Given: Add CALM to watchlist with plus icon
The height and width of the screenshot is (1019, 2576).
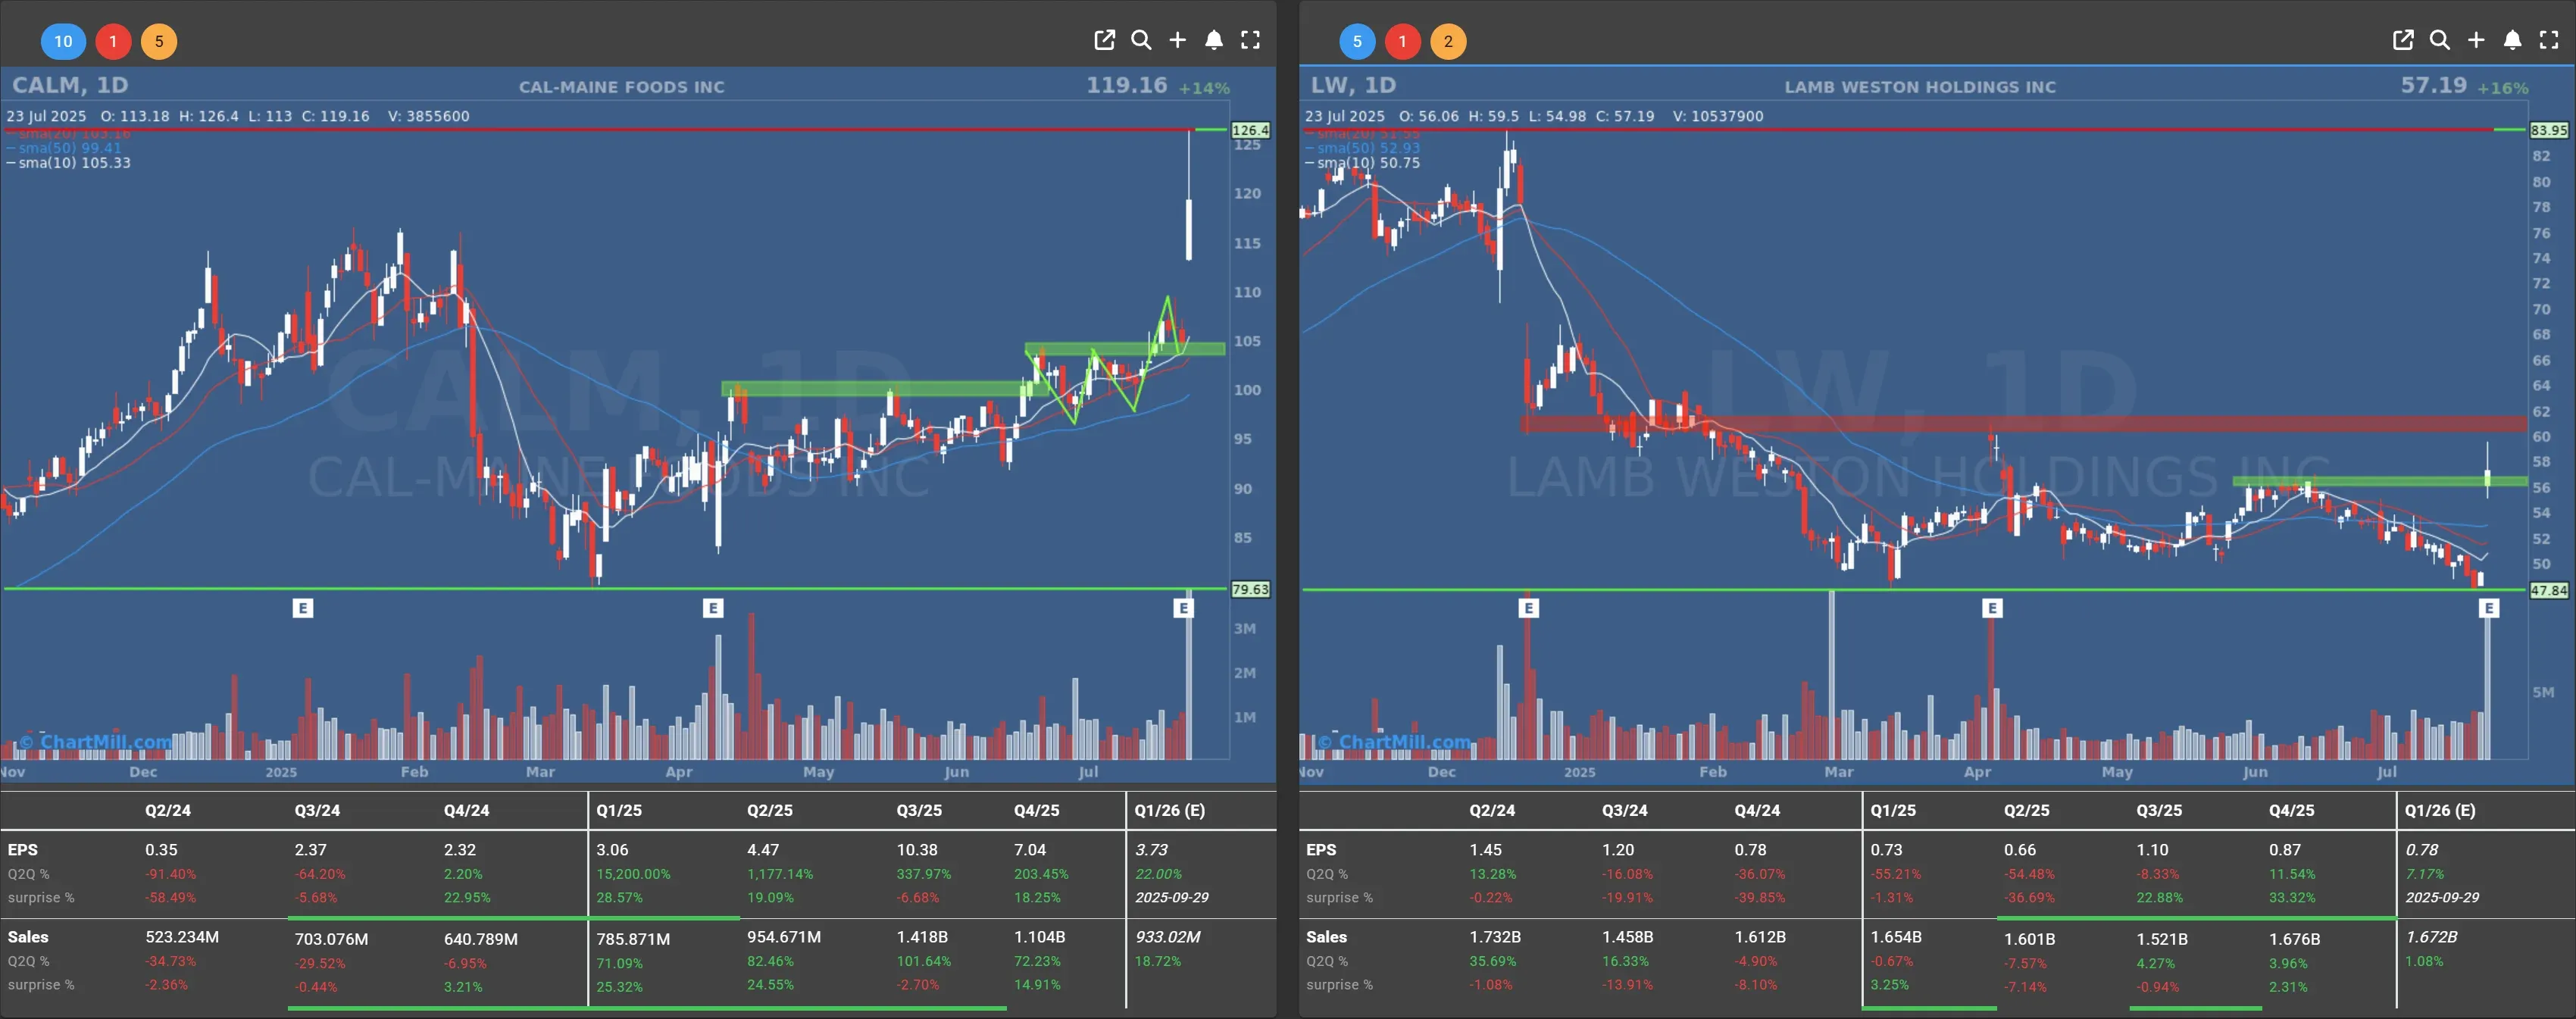Looking at the screenshot, I should click(x=1178, y=40).
